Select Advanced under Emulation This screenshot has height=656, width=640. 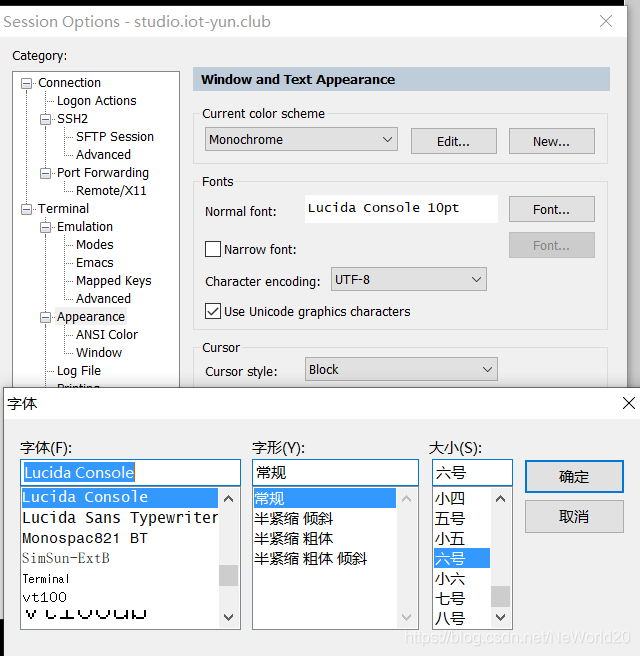coord(103,299)
